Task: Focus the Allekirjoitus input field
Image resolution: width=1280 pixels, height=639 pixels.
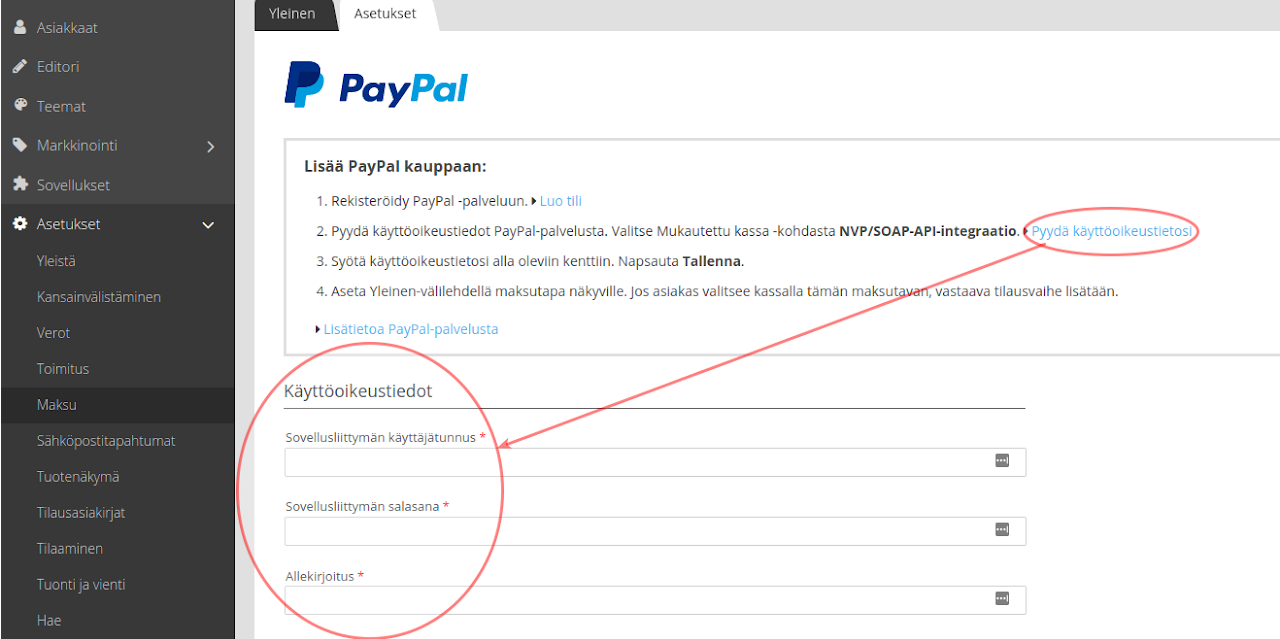Action: (x=655, y=600)
